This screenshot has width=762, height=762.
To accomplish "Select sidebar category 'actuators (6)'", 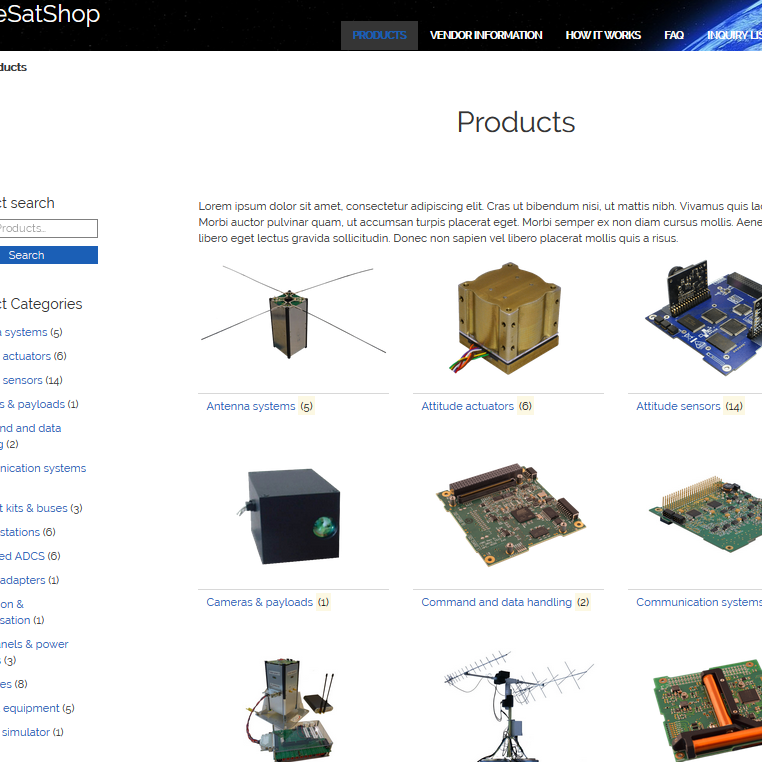I will (33, 356).
